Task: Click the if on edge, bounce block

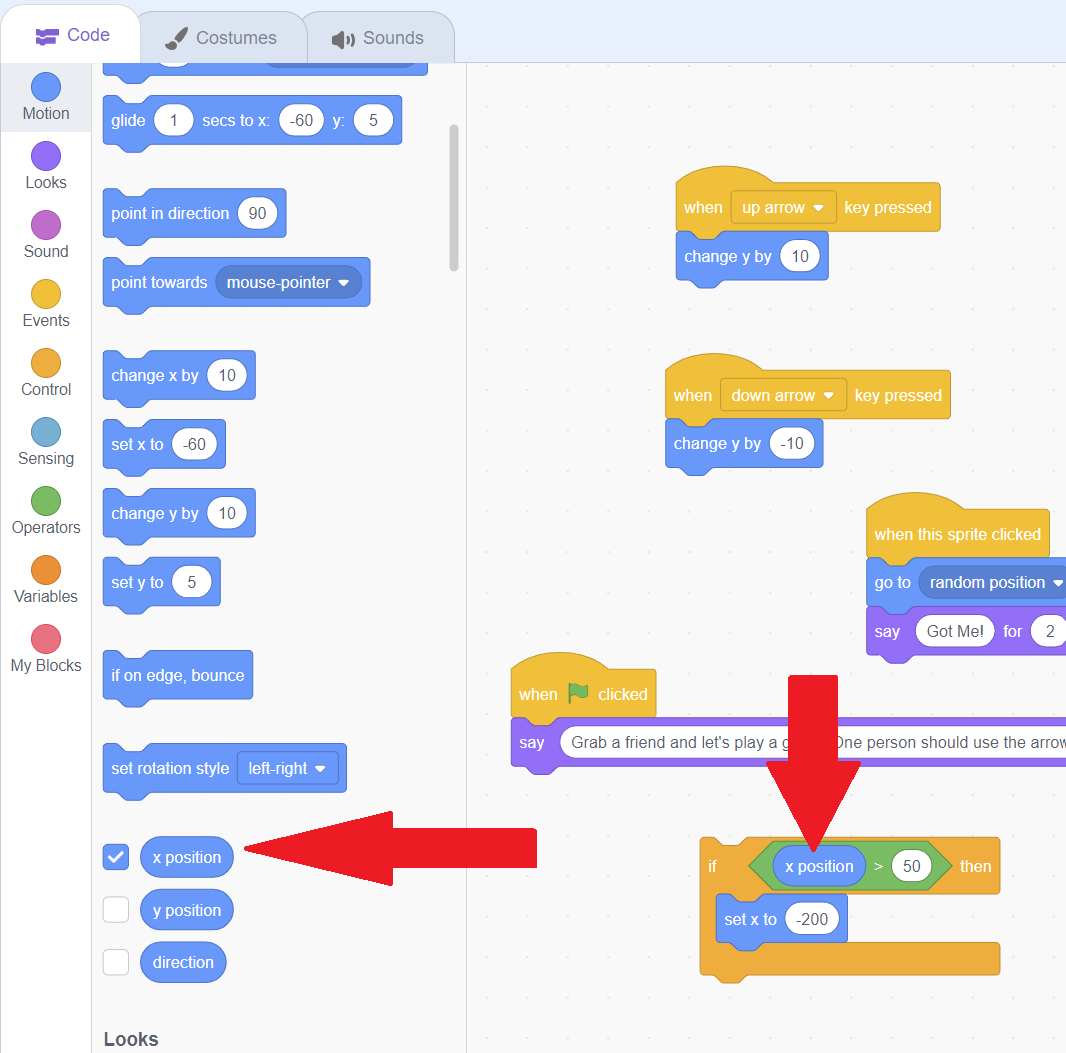Action: click(177, 676)
